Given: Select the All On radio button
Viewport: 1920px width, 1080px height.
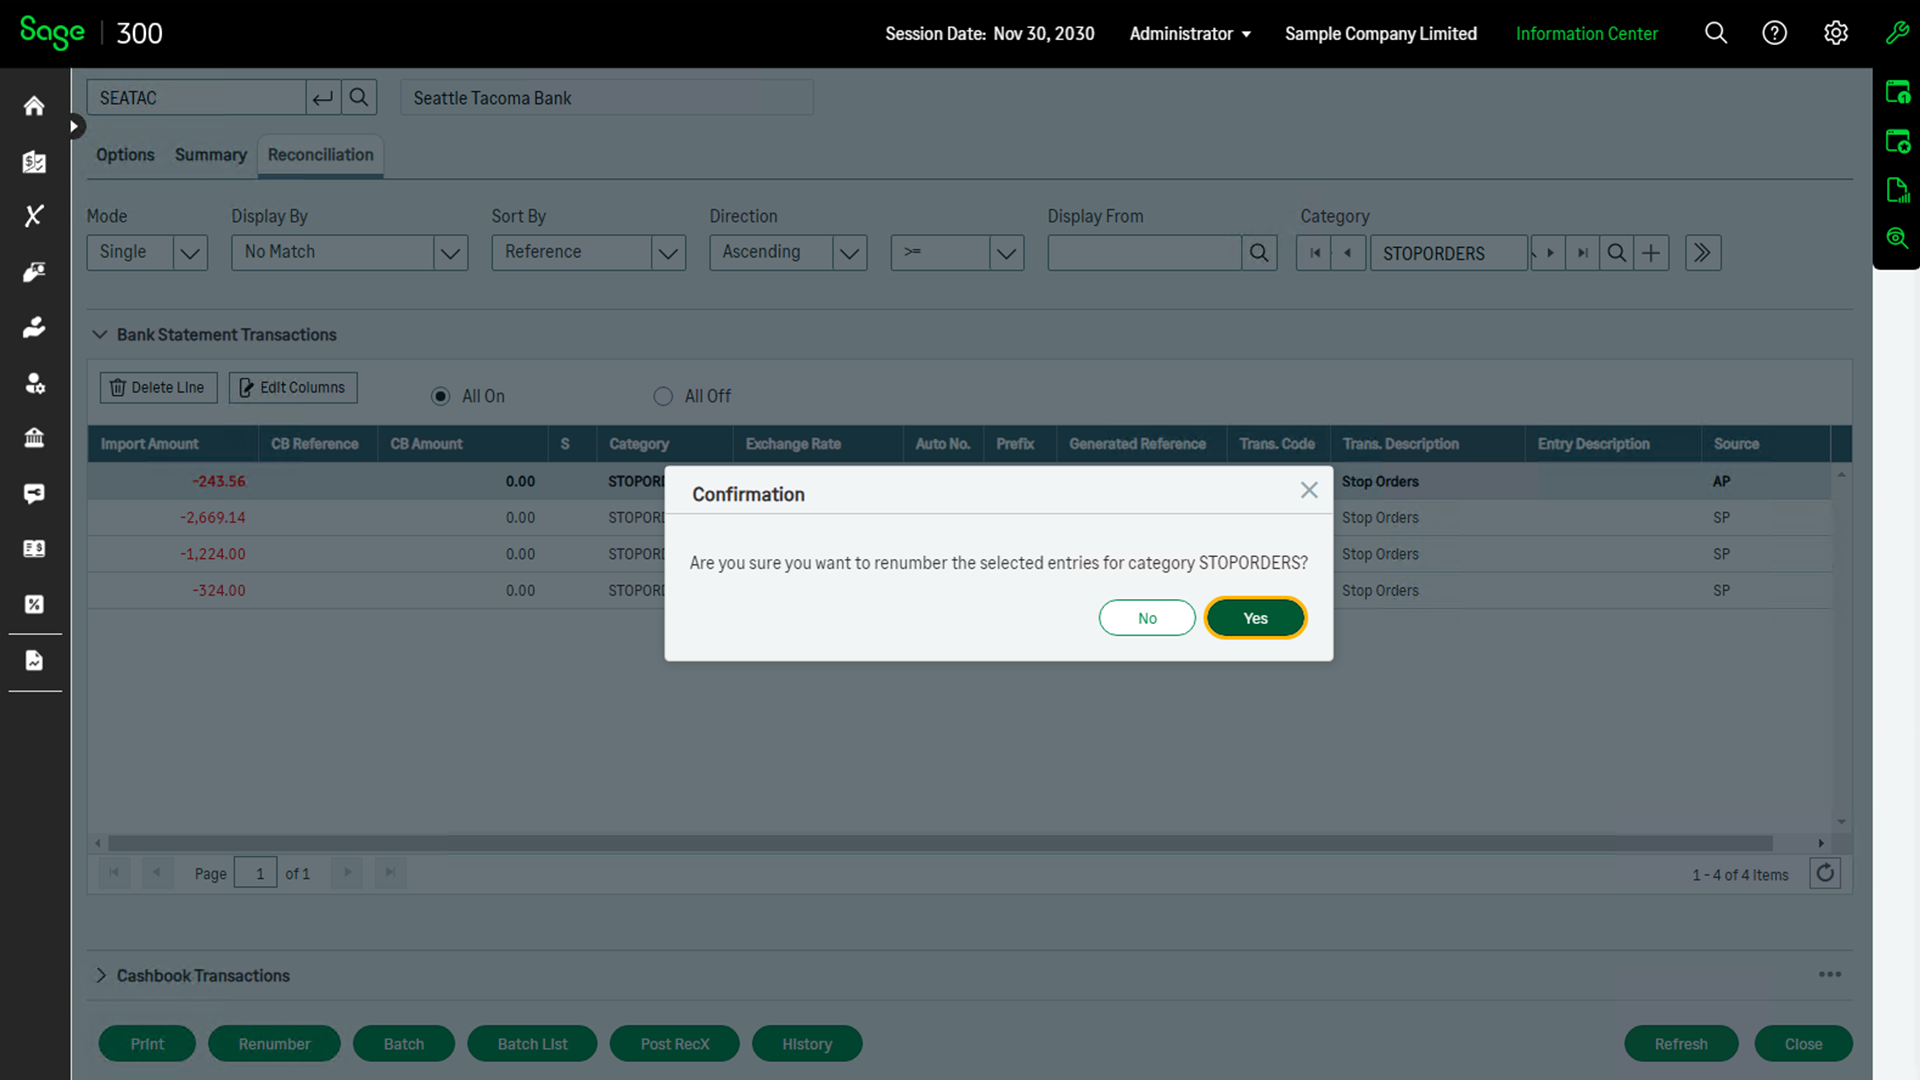Looking at the screenshot, I should click(441, 396).
